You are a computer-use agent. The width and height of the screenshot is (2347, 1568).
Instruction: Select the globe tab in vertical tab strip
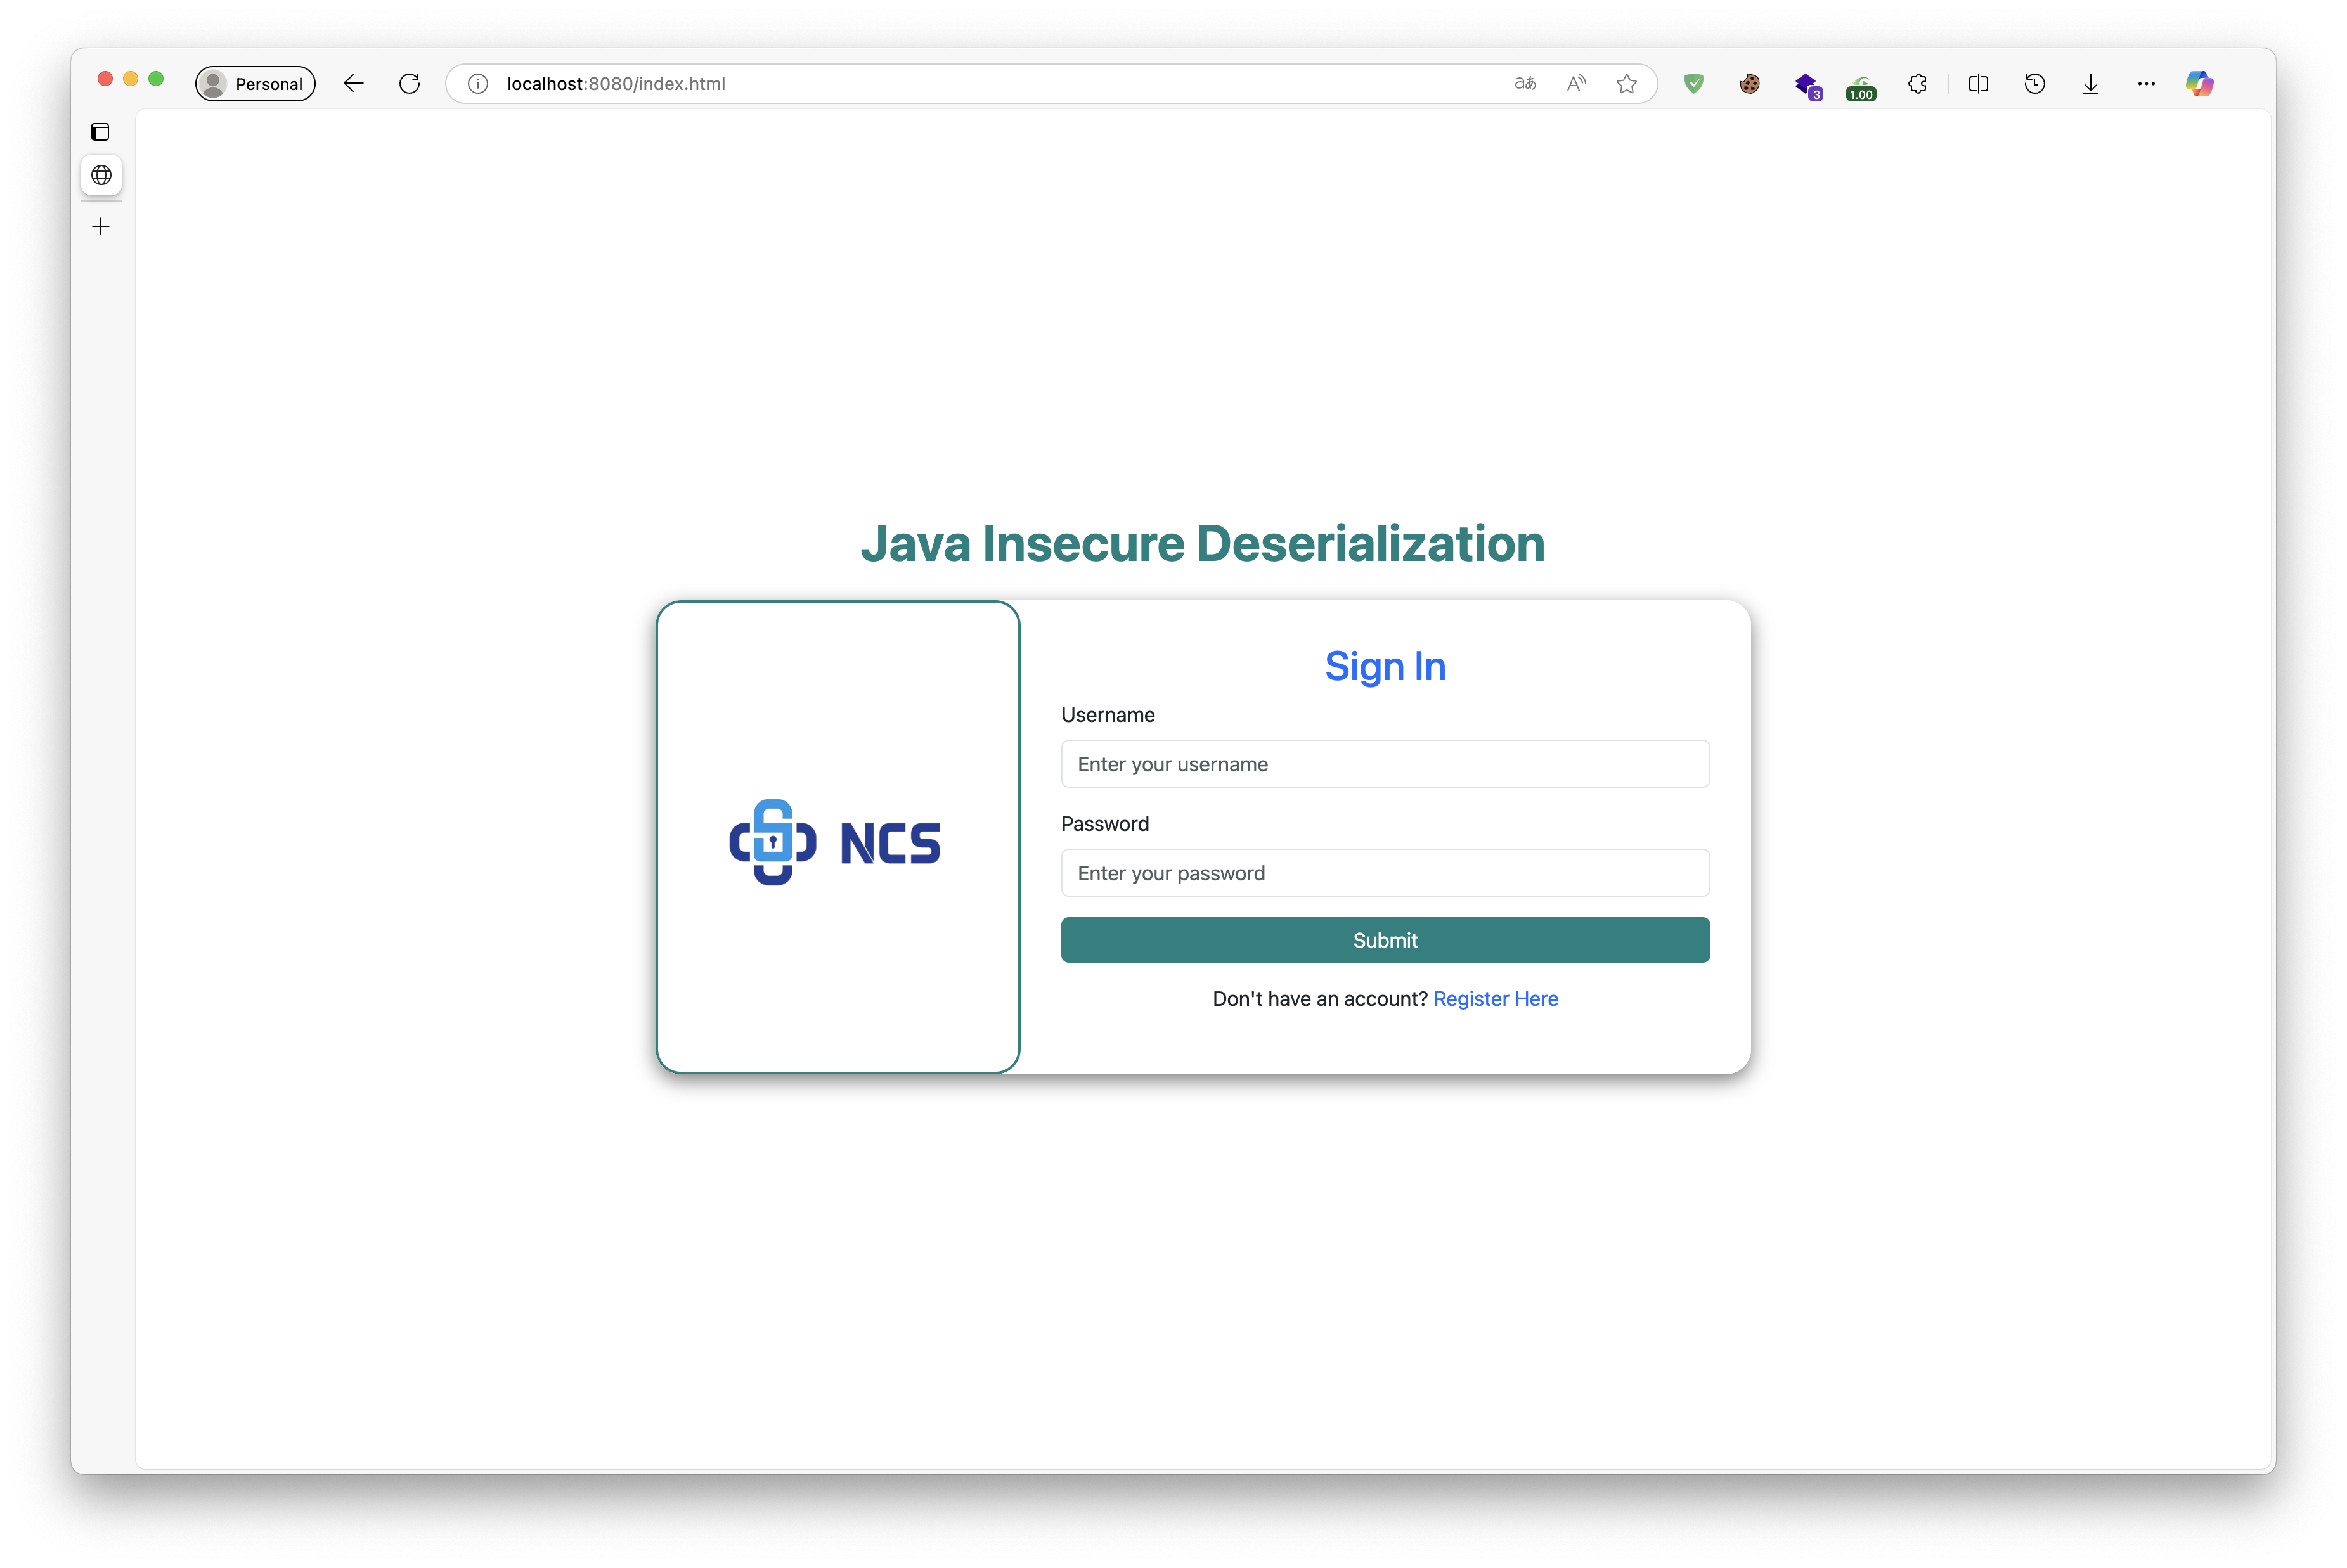[x=101, y=175]
